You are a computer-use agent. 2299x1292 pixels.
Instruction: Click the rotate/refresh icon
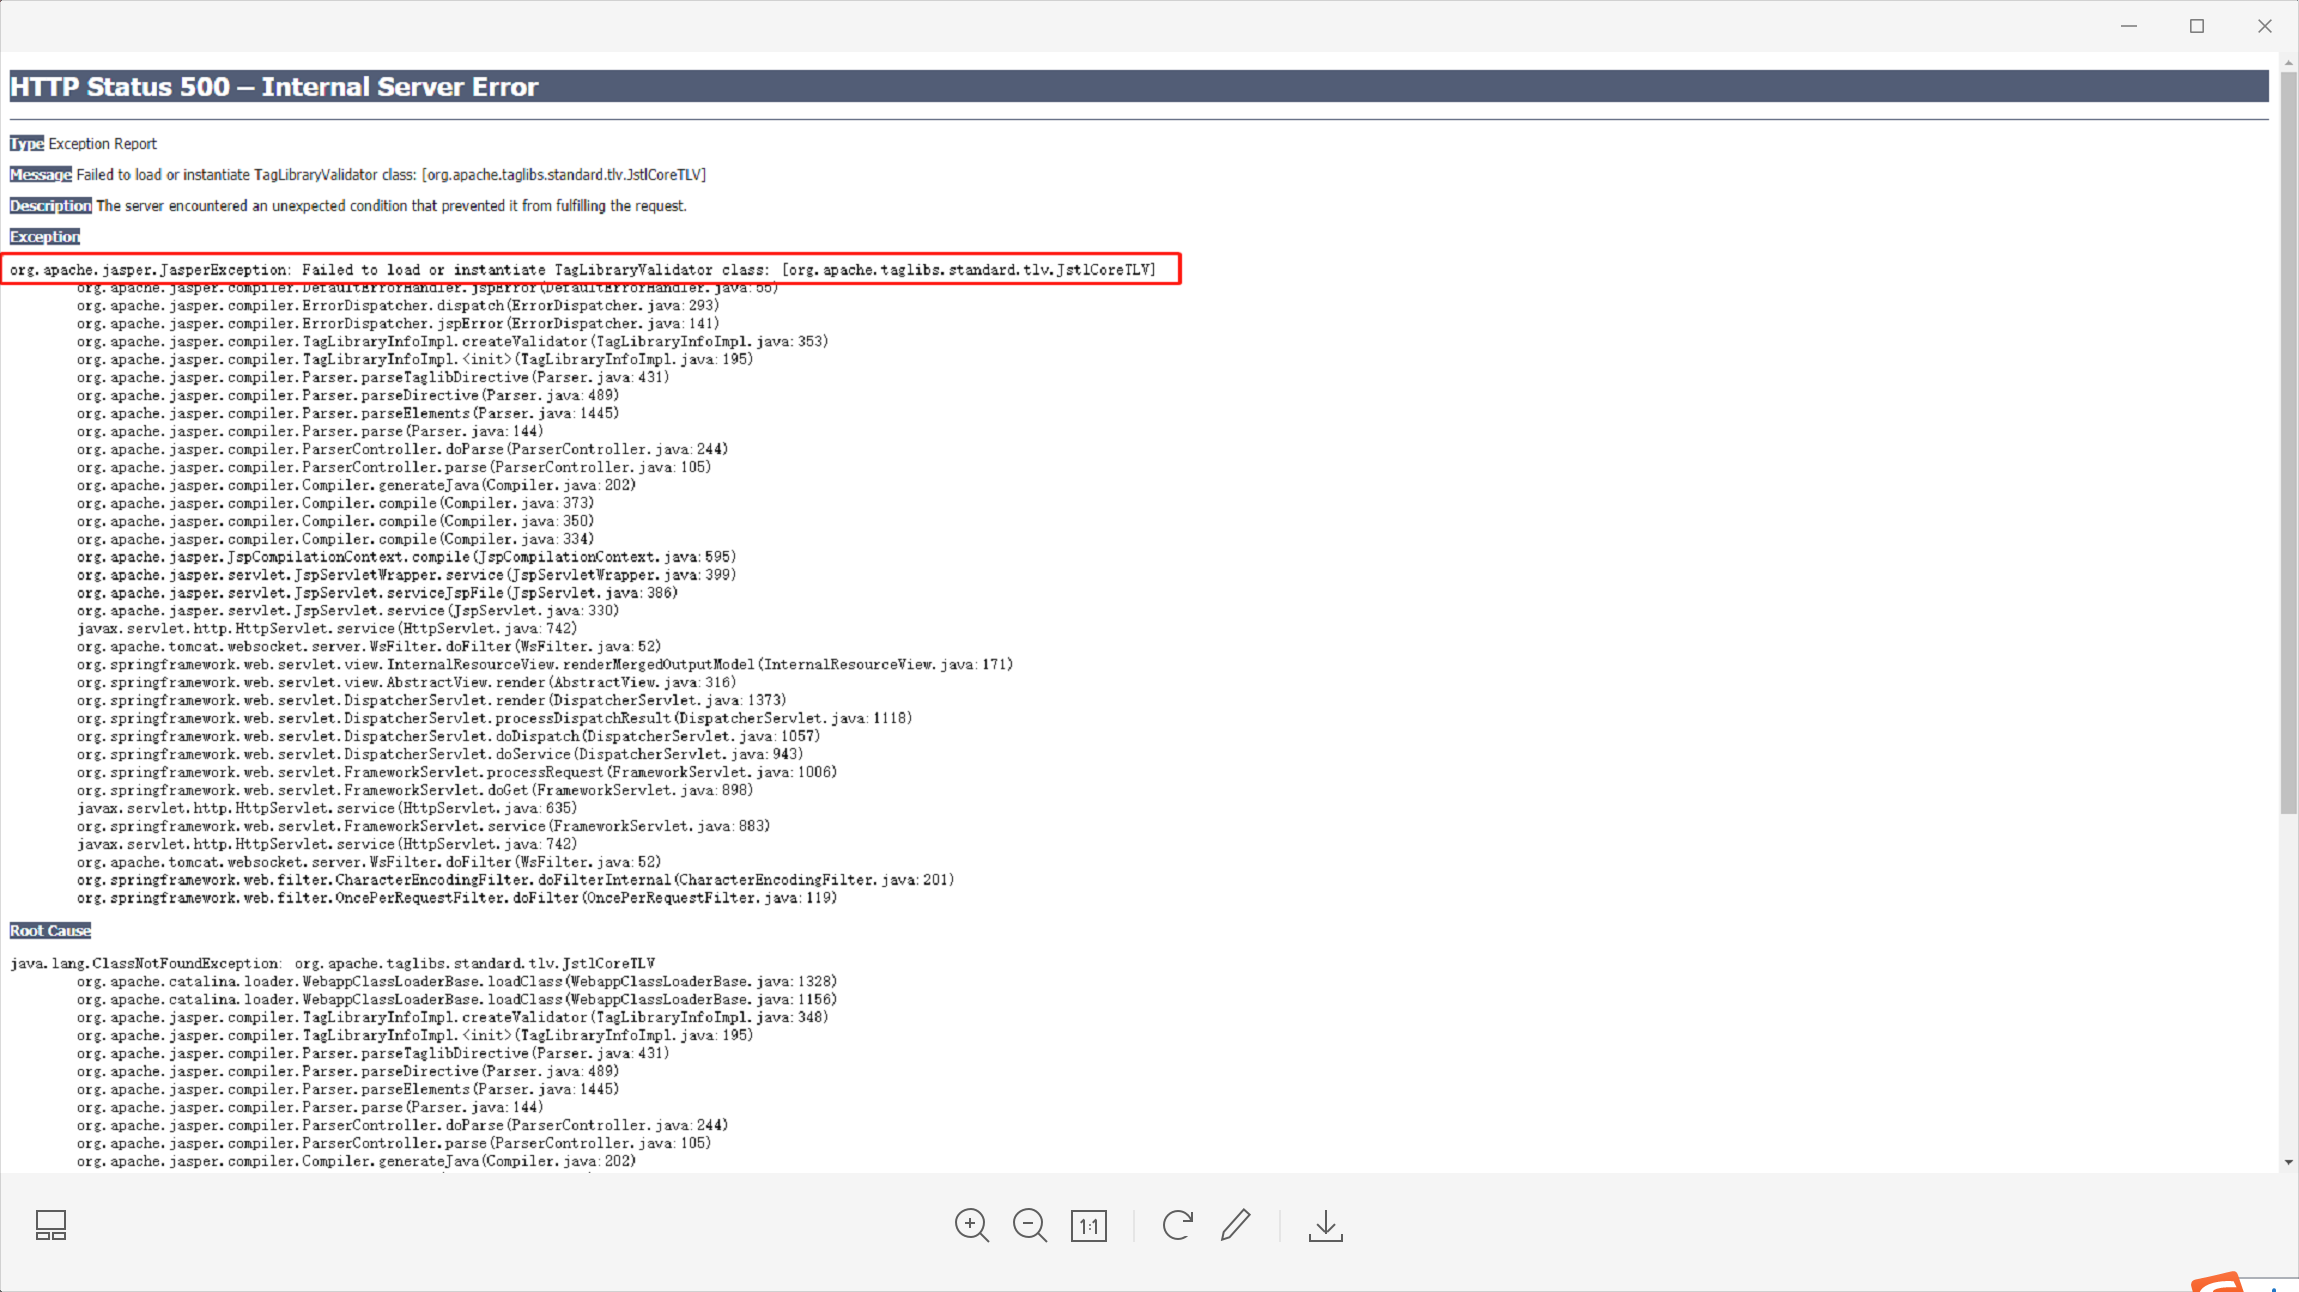tap(1178, 1224)
